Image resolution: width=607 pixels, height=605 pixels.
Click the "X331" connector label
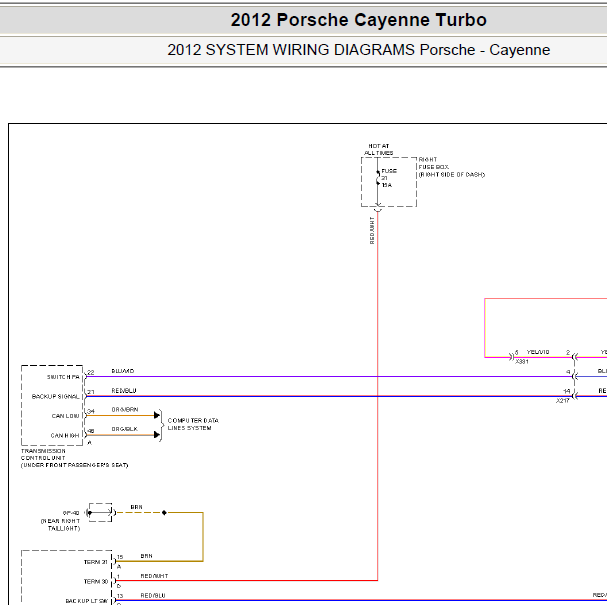(x=522, y=362)
